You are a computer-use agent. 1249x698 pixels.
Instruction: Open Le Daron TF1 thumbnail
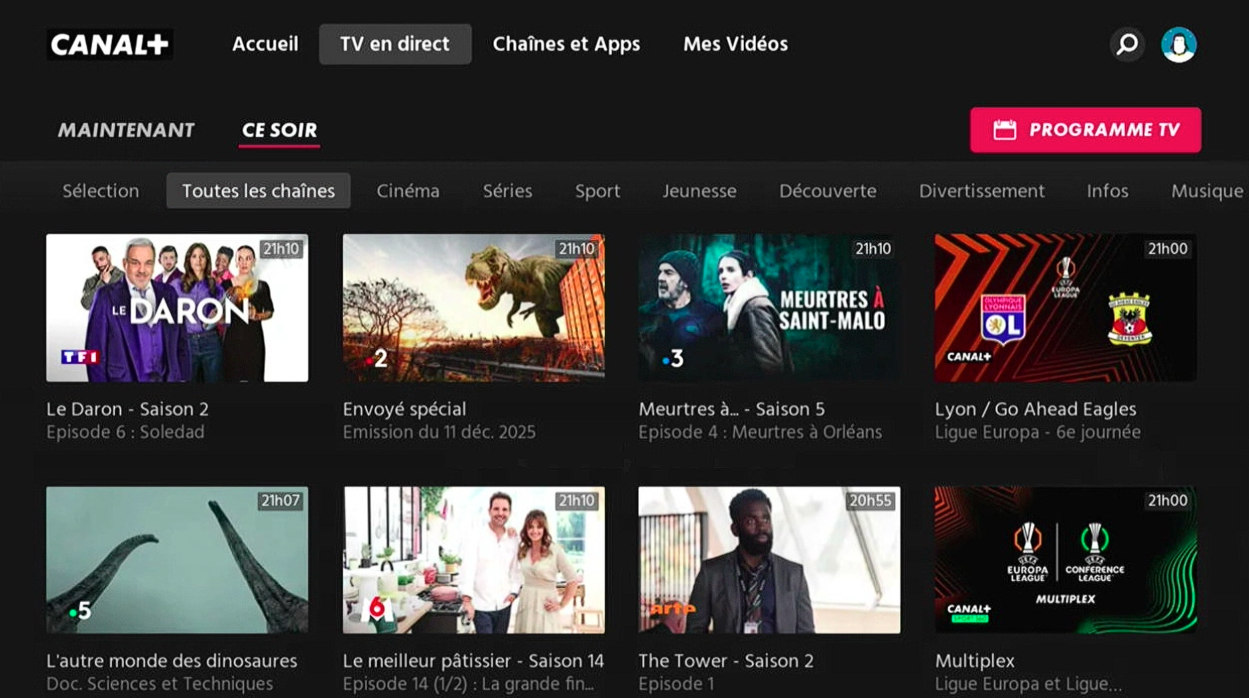tap(177, 308)
